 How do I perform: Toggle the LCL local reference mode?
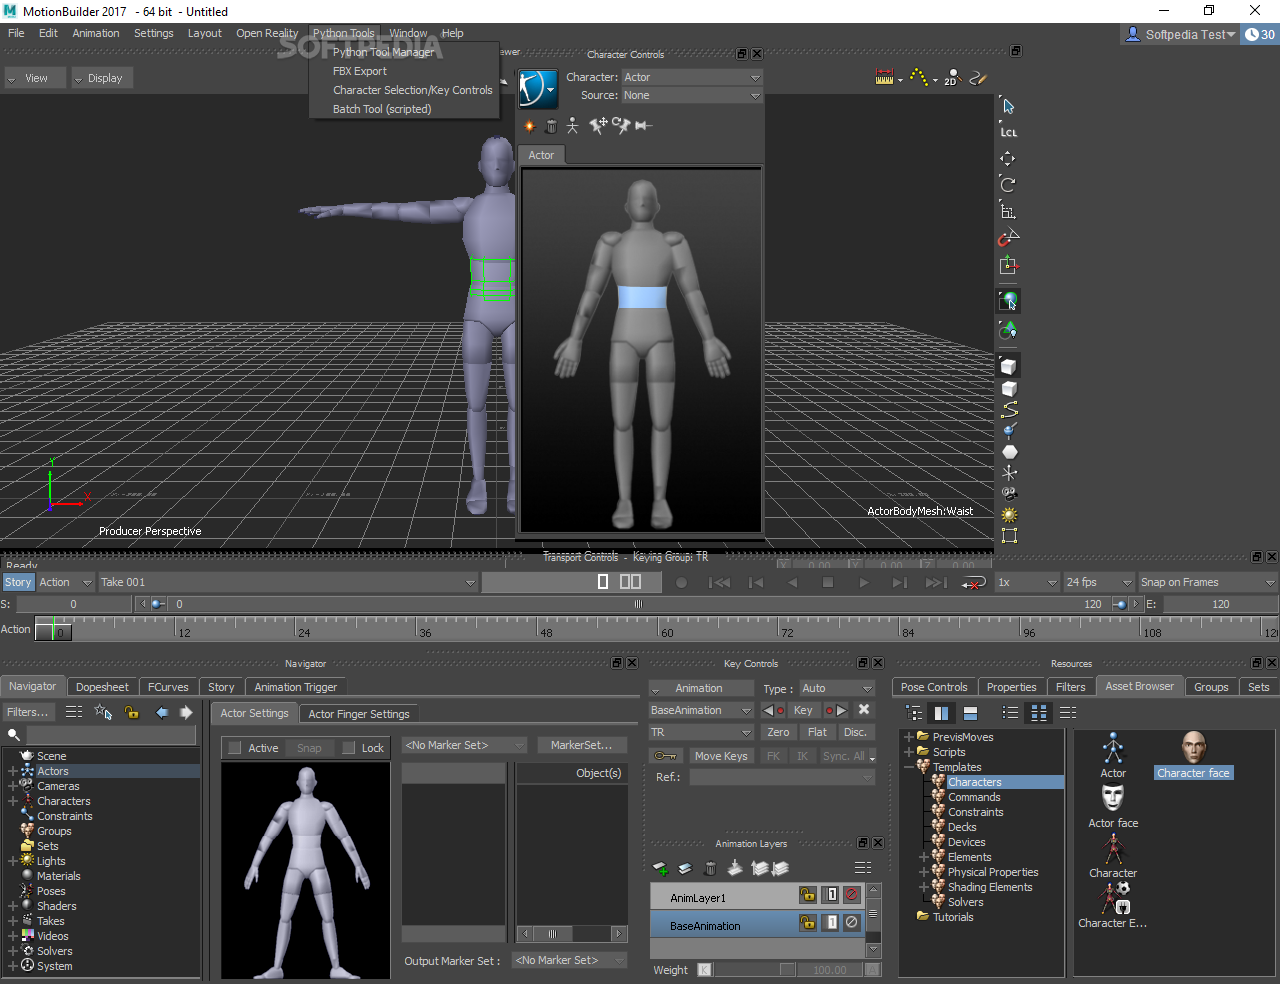(1008, 132)
